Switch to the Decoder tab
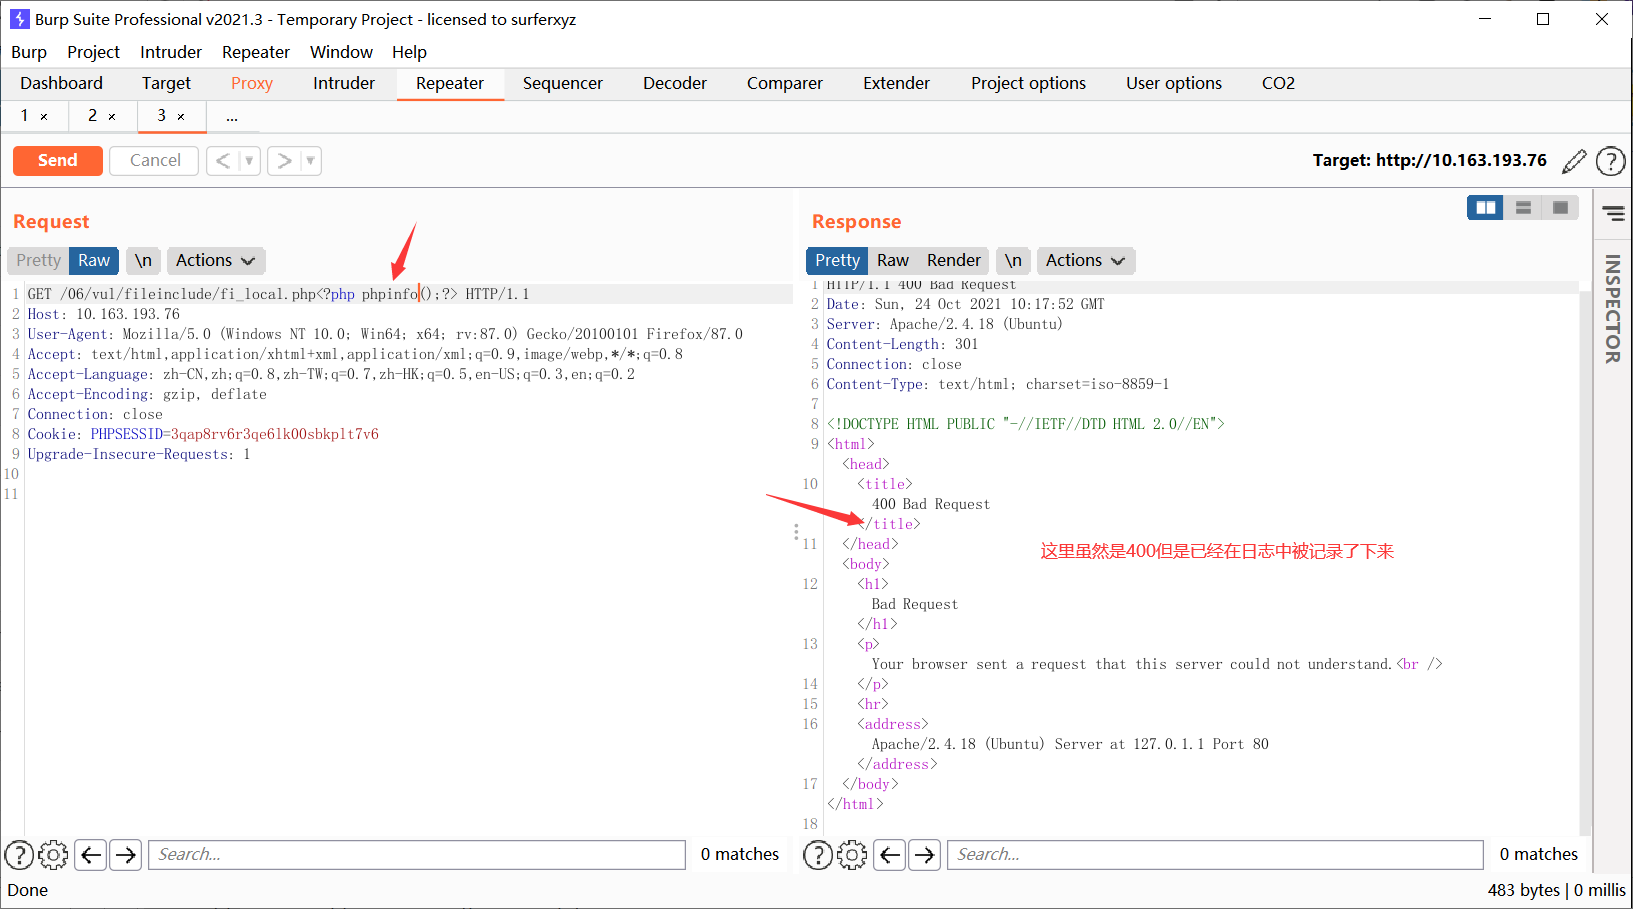The width and height of the screenshot is (1633, 909). (x=675, y=84)
